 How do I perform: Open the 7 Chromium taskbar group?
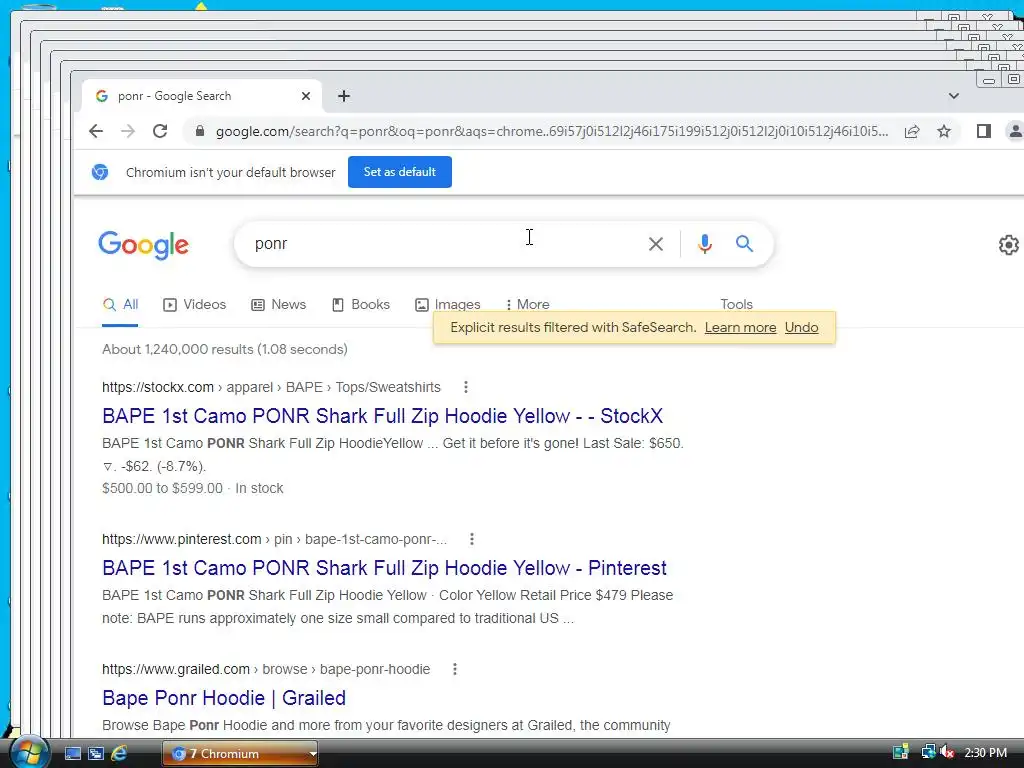click(x=240, y=754)
